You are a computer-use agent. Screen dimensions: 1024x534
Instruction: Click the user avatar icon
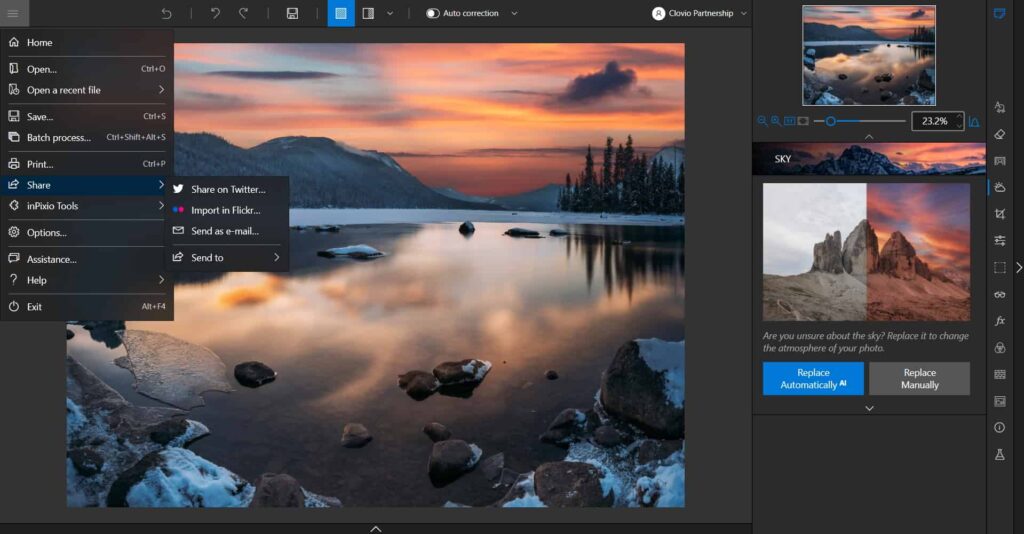(658, 13)
